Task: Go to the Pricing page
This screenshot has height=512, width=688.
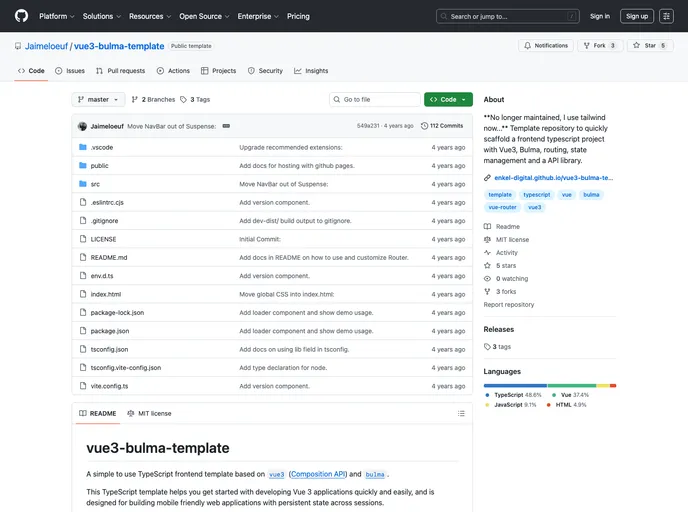Action: (x=298, y=16)
